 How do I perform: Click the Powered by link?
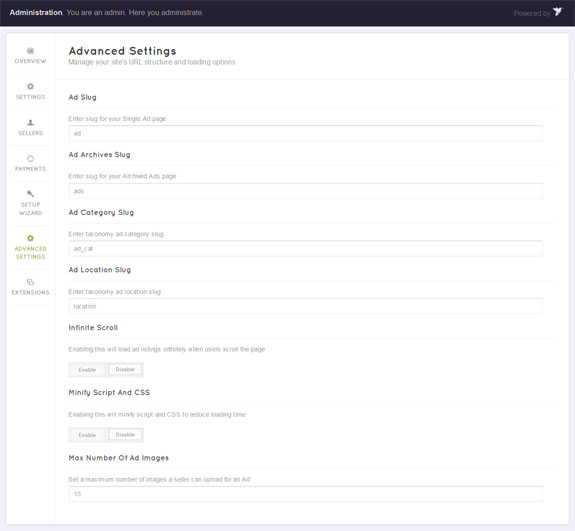(x=532, y=13)
